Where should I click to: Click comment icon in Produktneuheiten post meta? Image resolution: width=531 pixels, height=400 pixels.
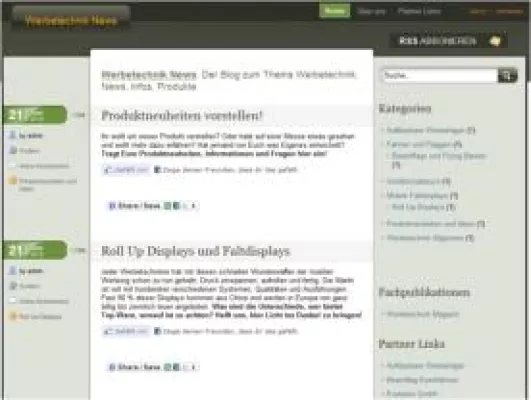[x=13, y=165]
